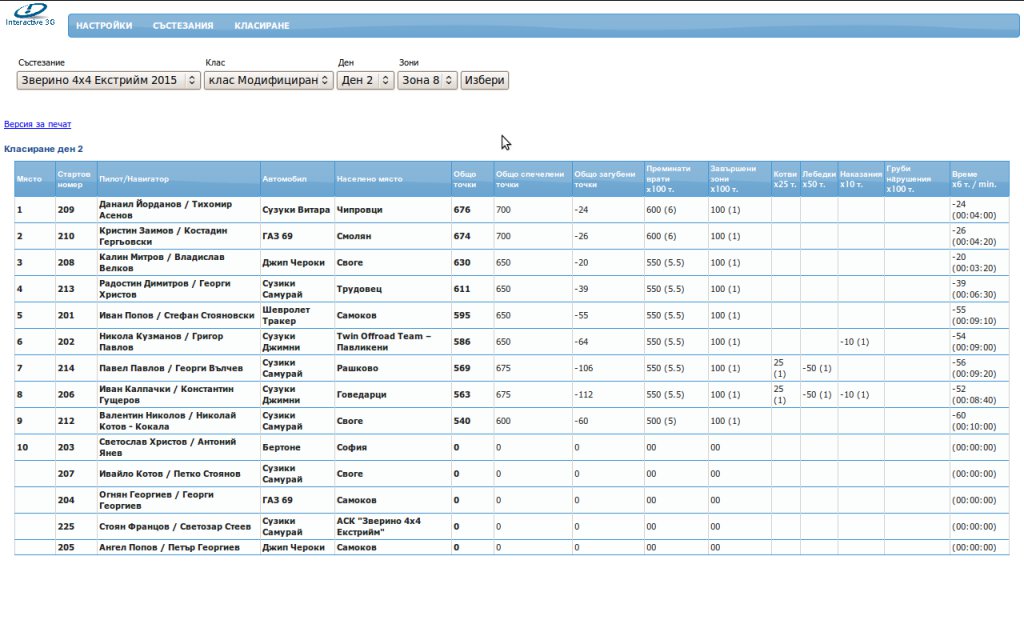Click start number 208 cell
Screen dimensions: 1024x640
pos(66,262)
